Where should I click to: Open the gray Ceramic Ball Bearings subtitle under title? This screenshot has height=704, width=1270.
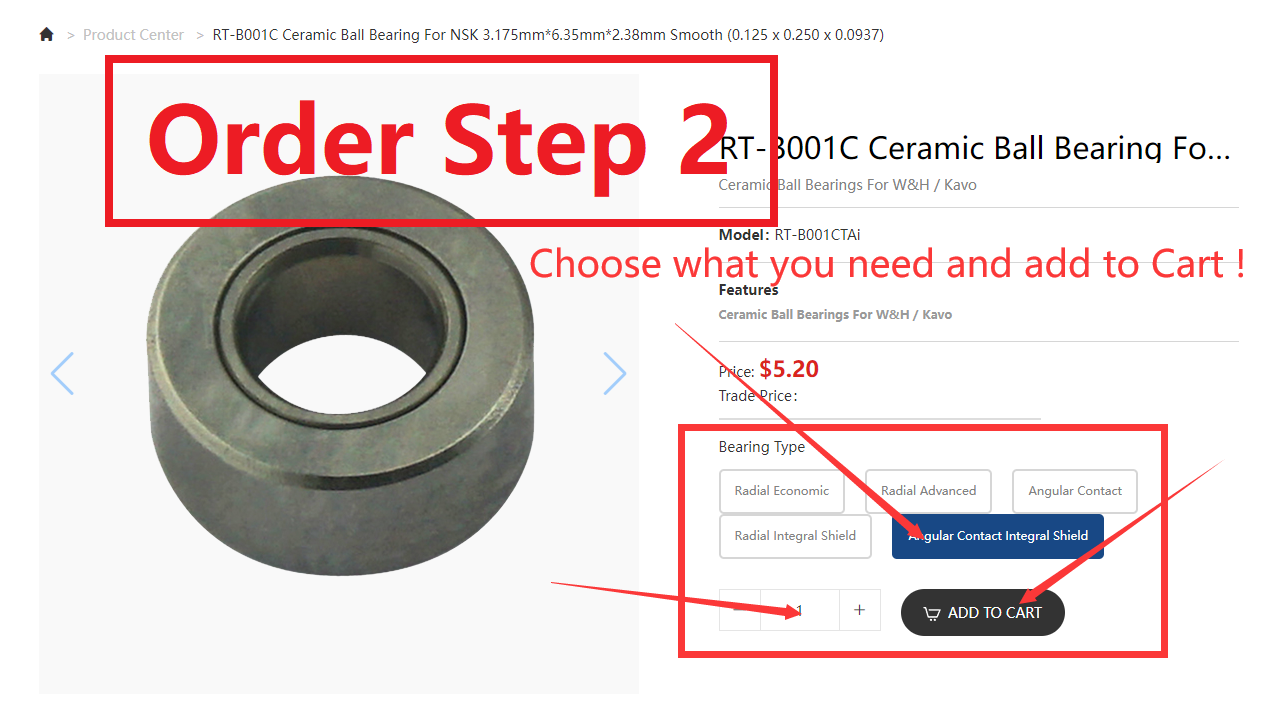pyautogui.click(x=848, y=185)
